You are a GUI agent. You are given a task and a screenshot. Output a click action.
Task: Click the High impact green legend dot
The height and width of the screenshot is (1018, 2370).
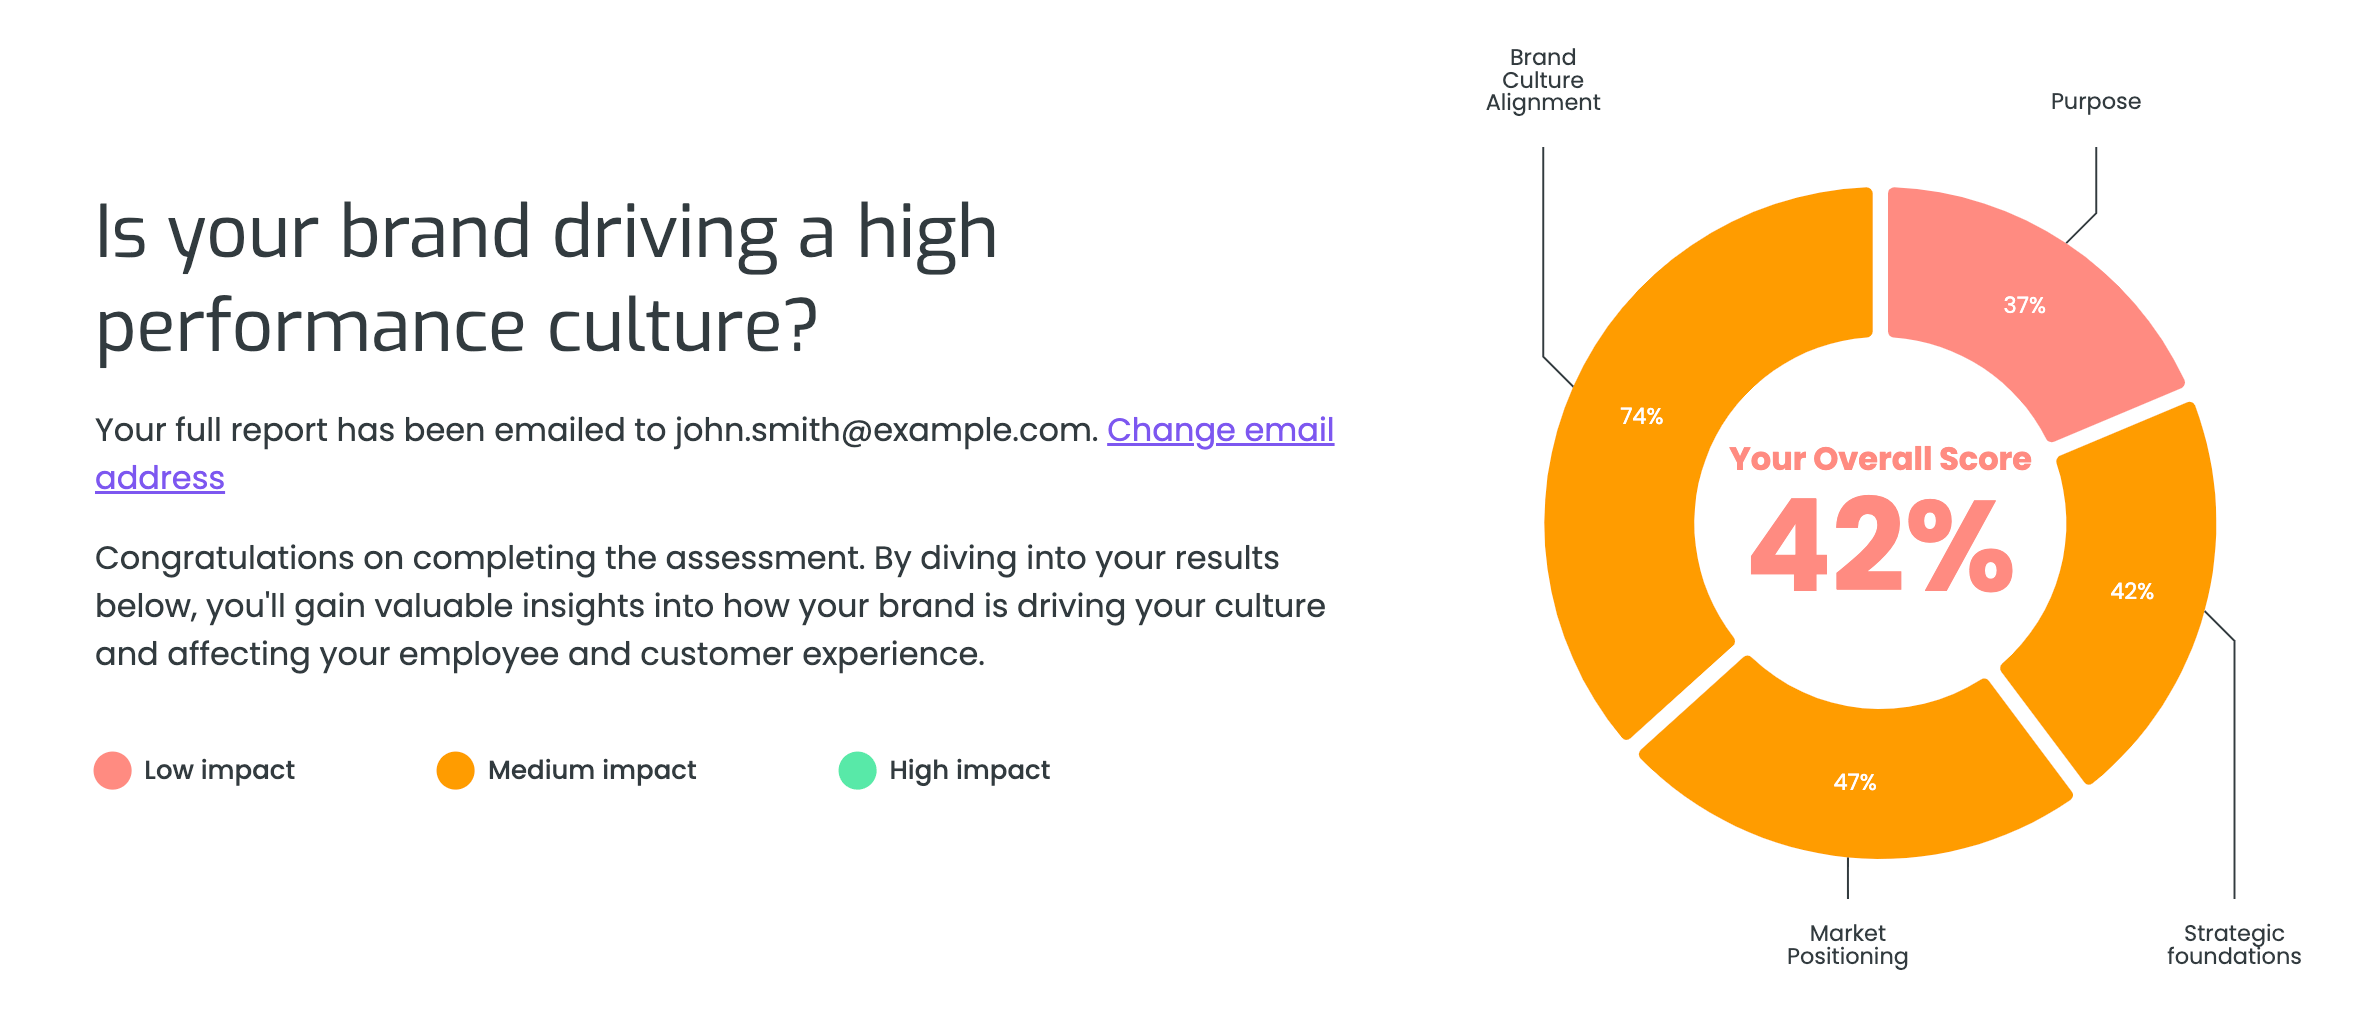(857, 770)
